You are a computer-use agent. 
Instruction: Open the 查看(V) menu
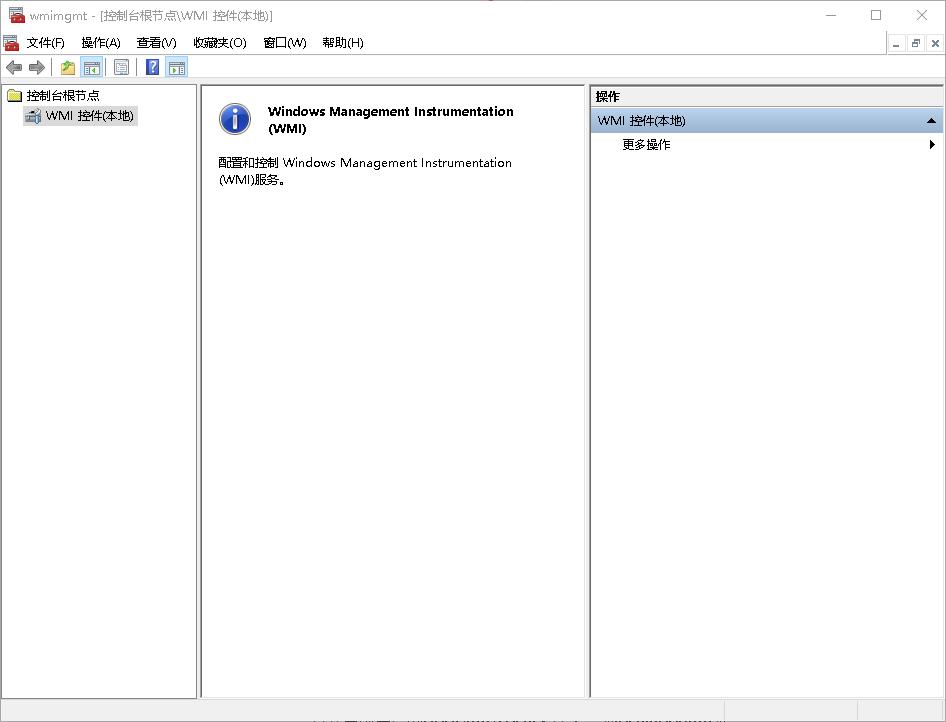[156, 43]
